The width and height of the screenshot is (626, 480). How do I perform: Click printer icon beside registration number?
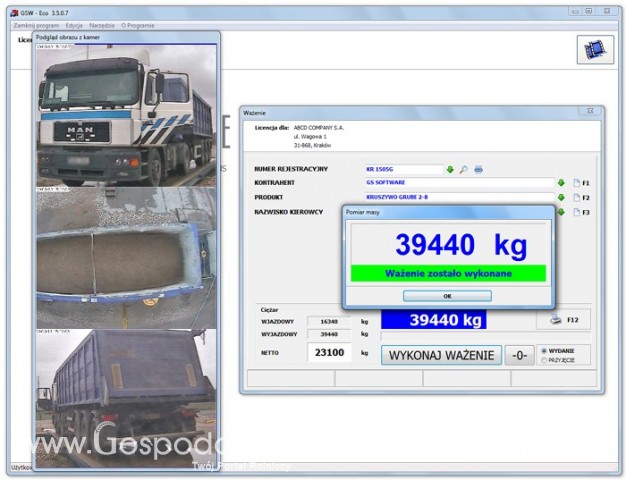pos(479,169)
